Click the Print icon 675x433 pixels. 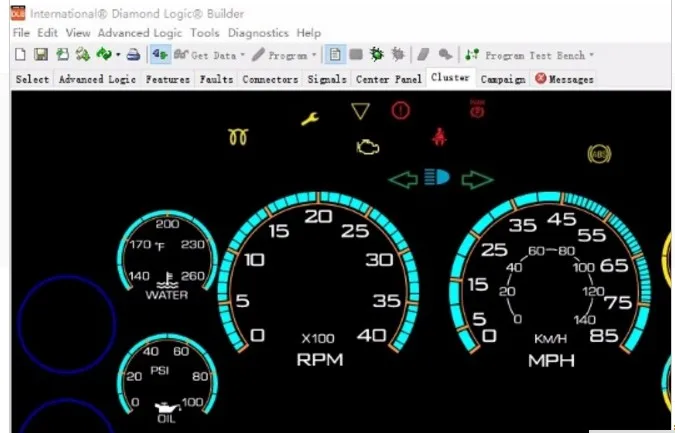click(133, 55)
